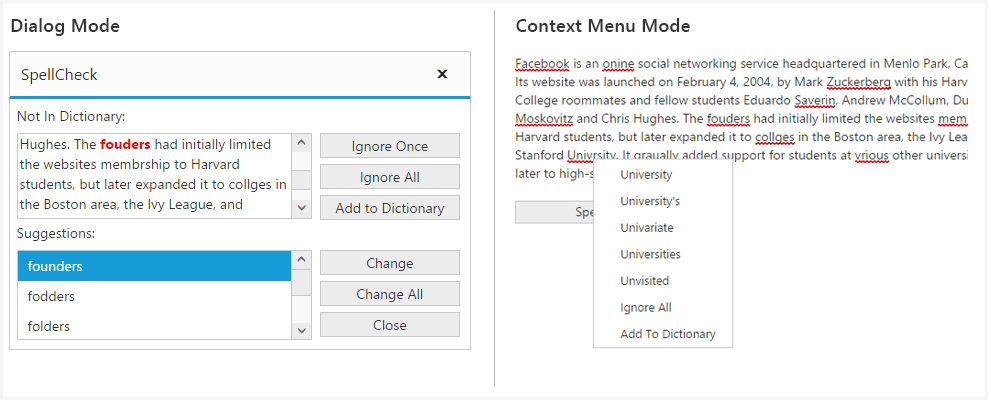The width and height of the screenshot is (988, 400).
Task: Click the Change button
Action: 390,263
